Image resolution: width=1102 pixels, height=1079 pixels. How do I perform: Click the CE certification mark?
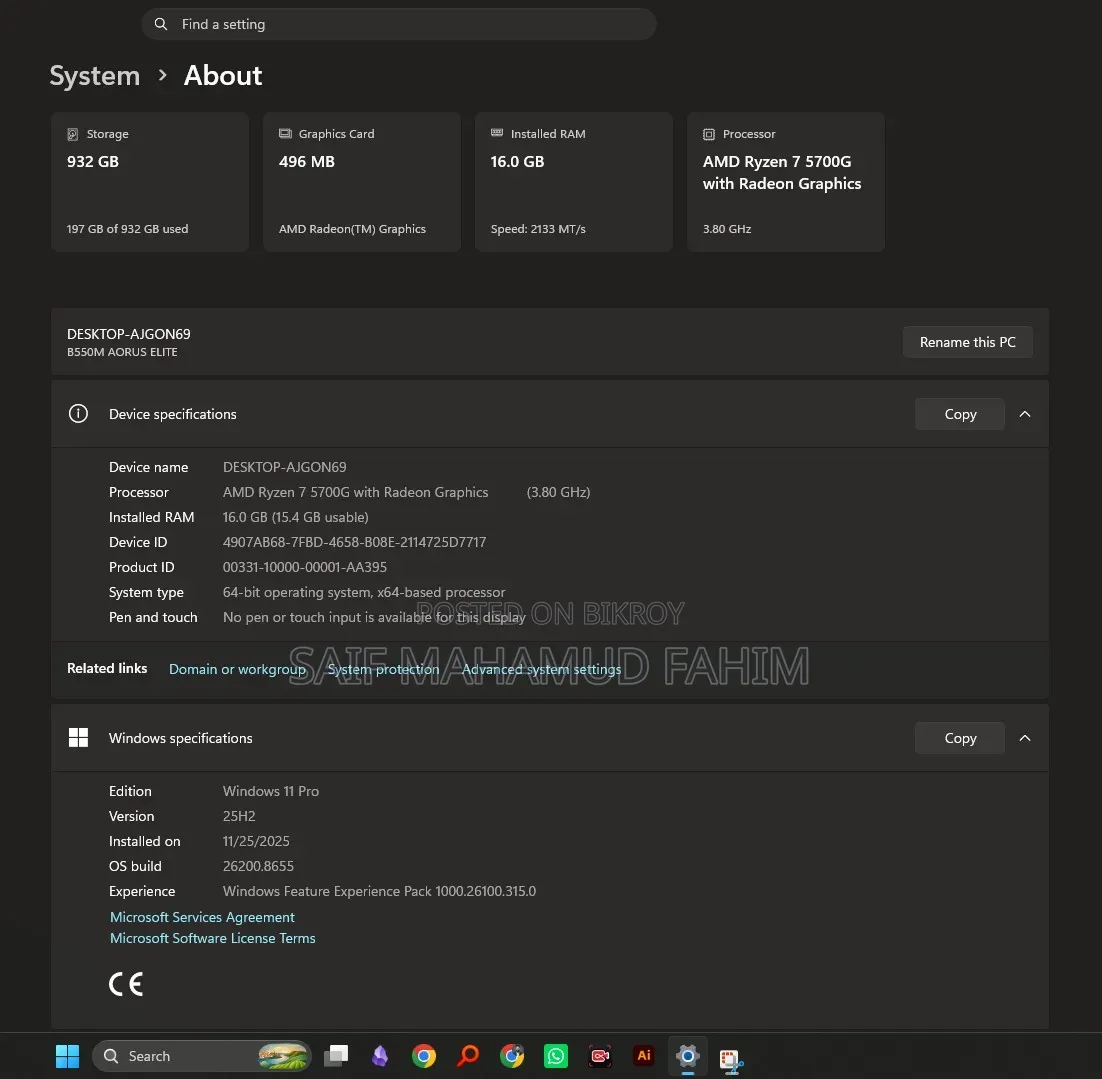coord(126,984)
